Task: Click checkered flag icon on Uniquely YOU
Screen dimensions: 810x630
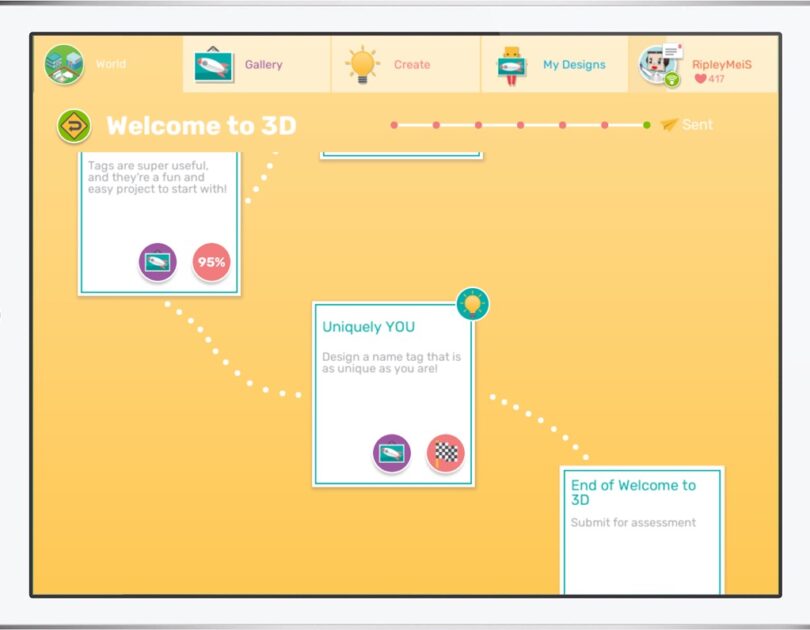Action: click(446, 453)
